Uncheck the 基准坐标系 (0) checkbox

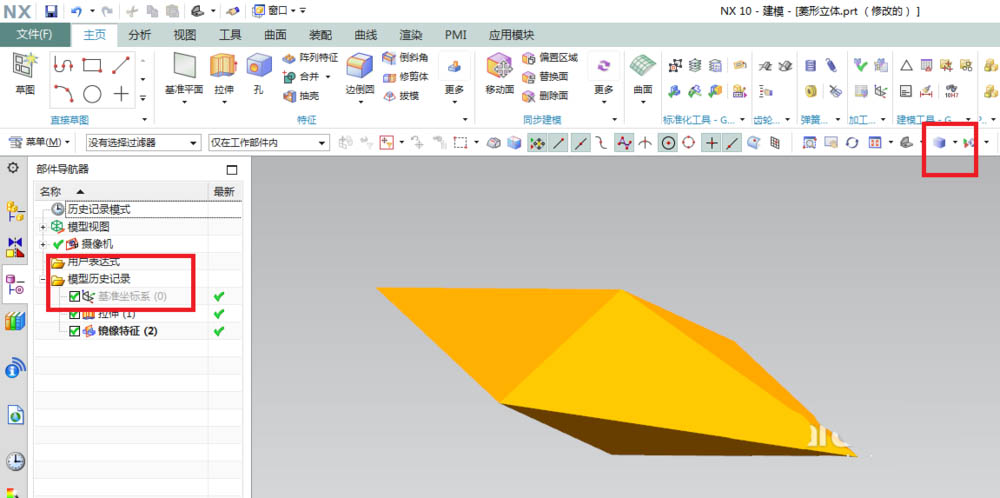coord(74,297)
